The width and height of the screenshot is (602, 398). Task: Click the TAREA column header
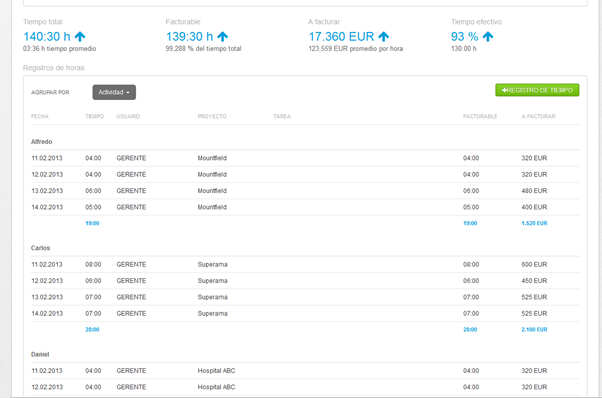[x=282, y=116]
